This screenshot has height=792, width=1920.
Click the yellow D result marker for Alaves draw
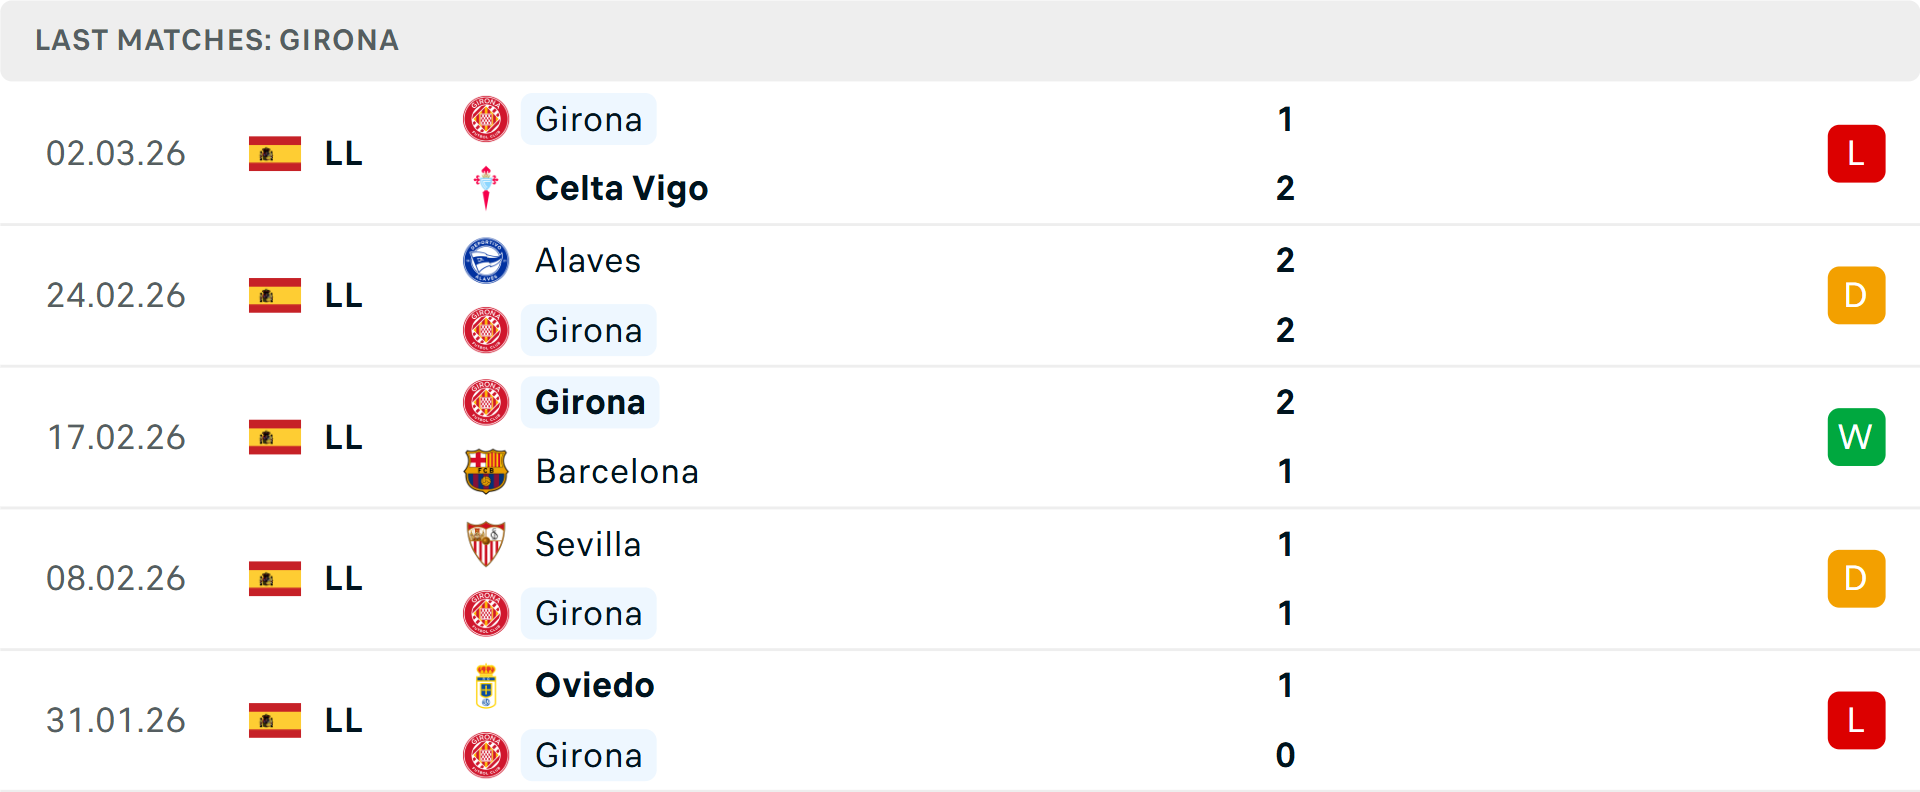pos(1856,295)
